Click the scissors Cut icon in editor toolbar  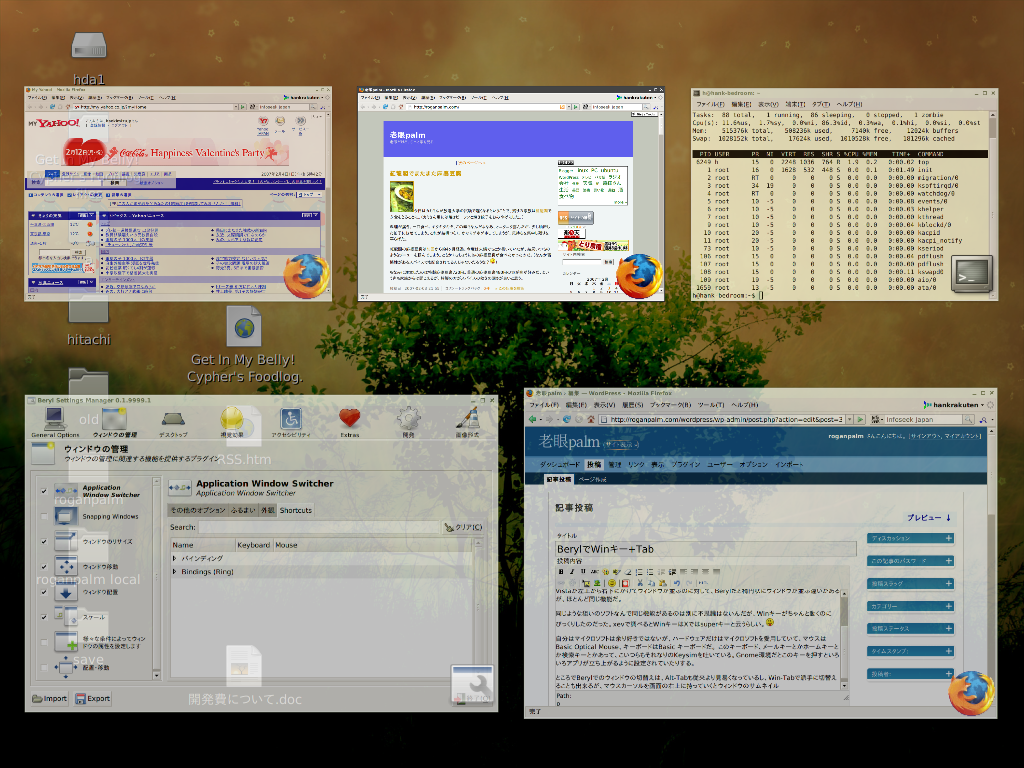click(640, 583)
